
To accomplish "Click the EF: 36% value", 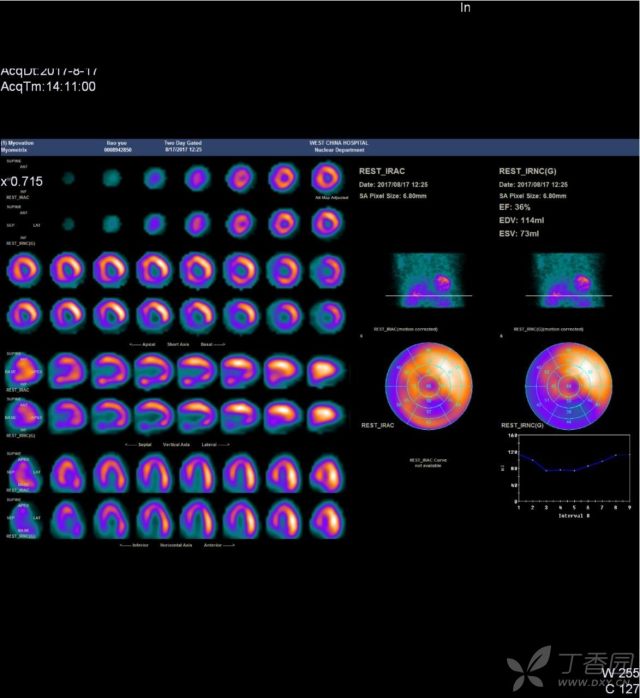I will (514, 207).
